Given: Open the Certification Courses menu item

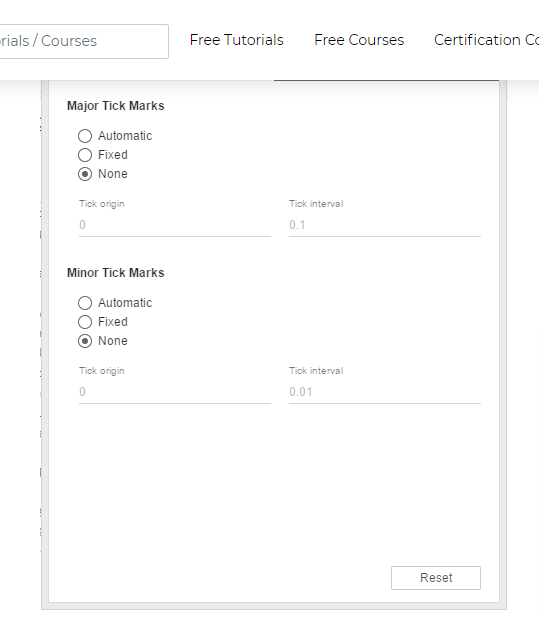Looking at the screenshot, I should point(486,40).
